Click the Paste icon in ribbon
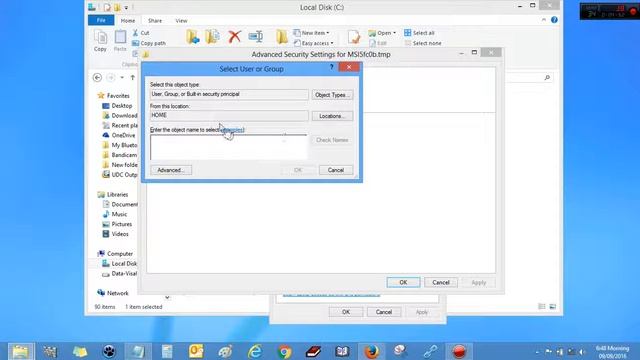Screen dimensions: 640x360 point(120,40)
